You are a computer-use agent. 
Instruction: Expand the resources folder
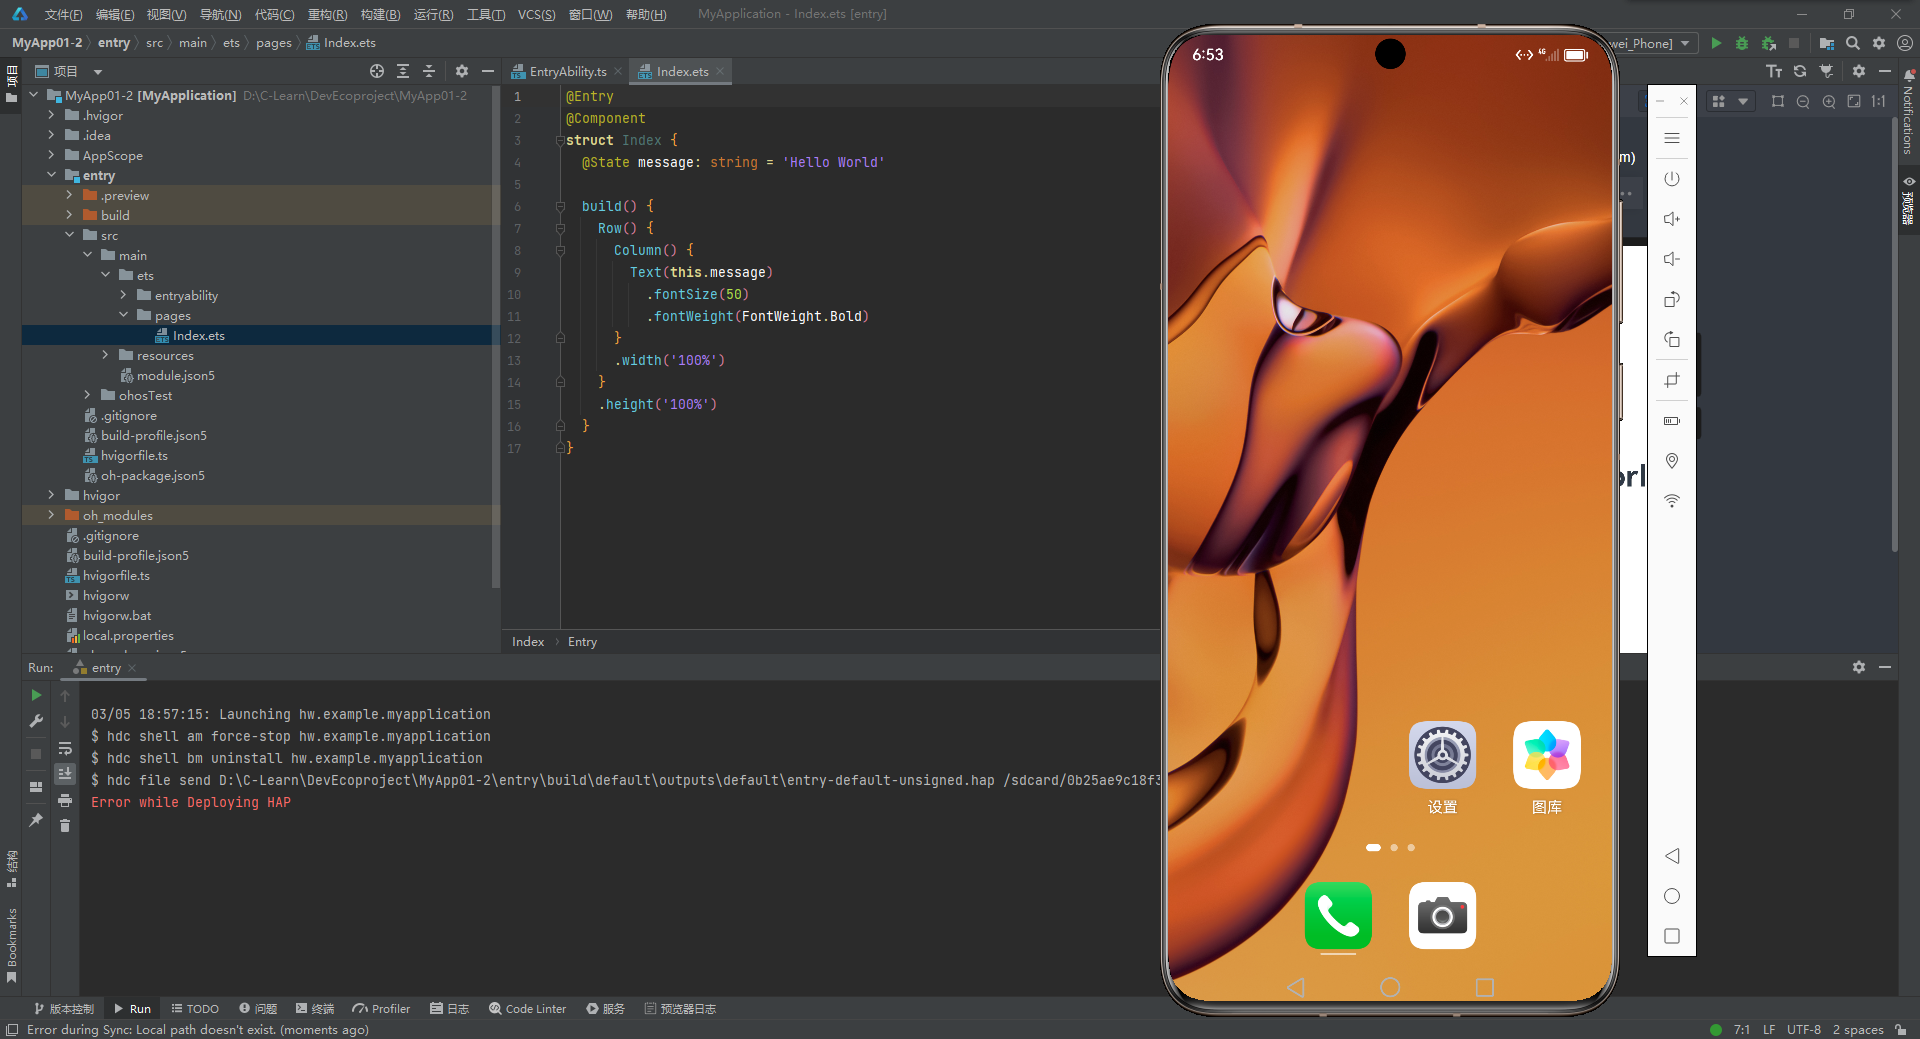(105, 355)
